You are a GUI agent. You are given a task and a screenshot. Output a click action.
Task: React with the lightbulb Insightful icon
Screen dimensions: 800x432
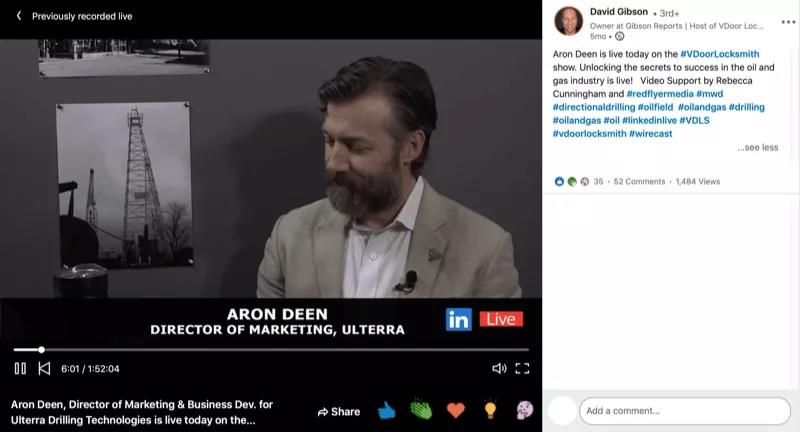pyautogui.click(x=490, y=410)
